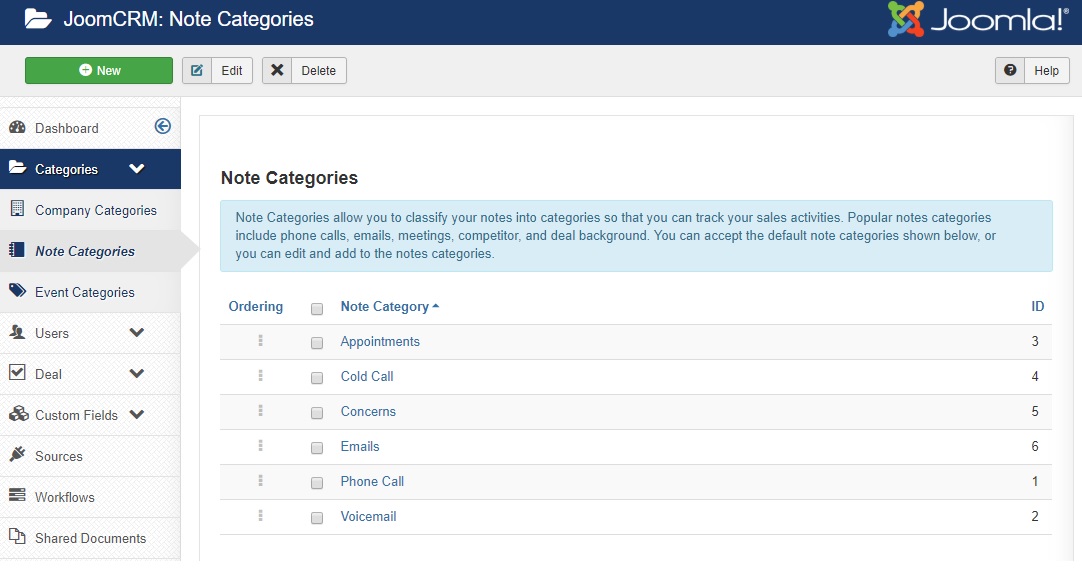Open the Concerns category link
Image resolution: width=1082 pixels, height=572 pixels.
pos(368,412)
